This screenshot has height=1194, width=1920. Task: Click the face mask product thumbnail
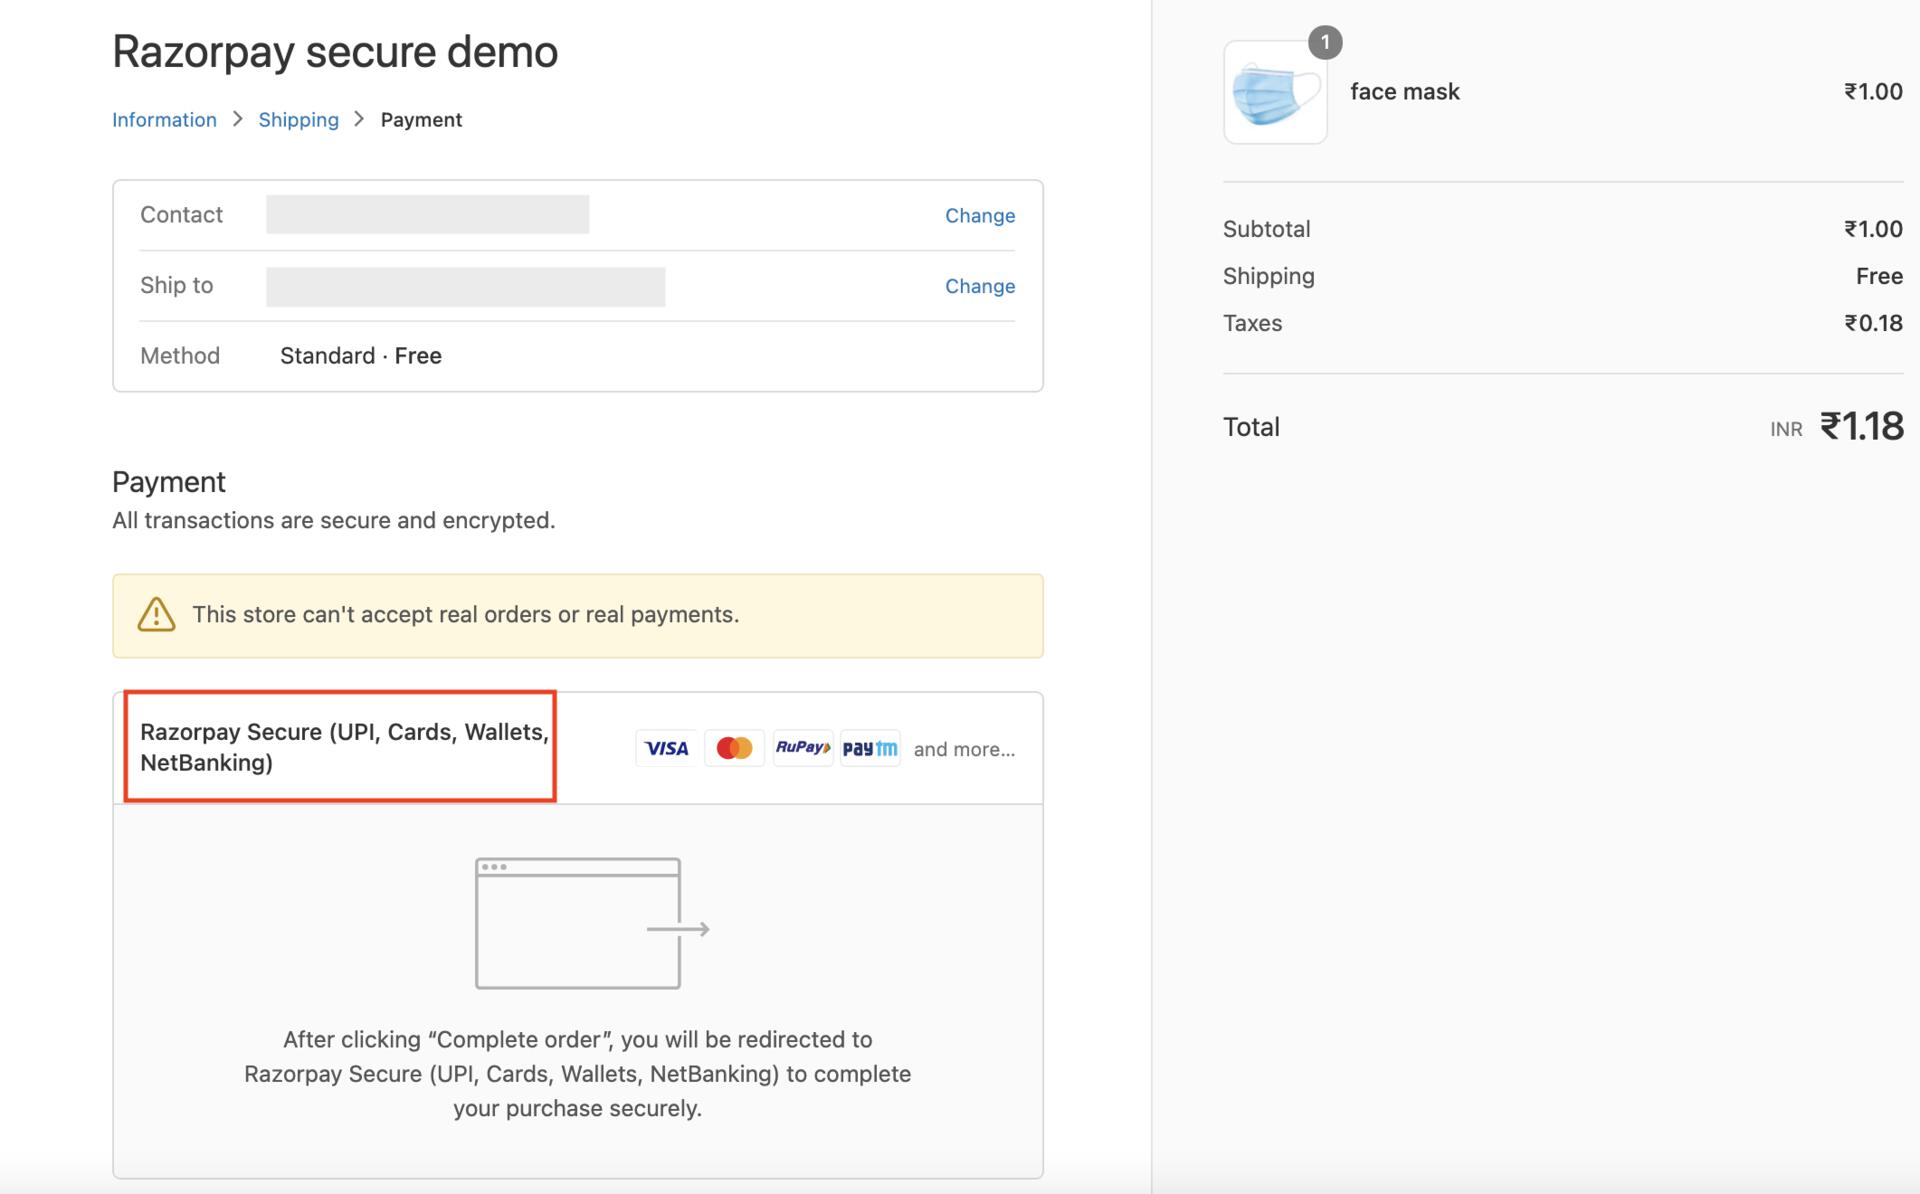(x=1275, y=92)
